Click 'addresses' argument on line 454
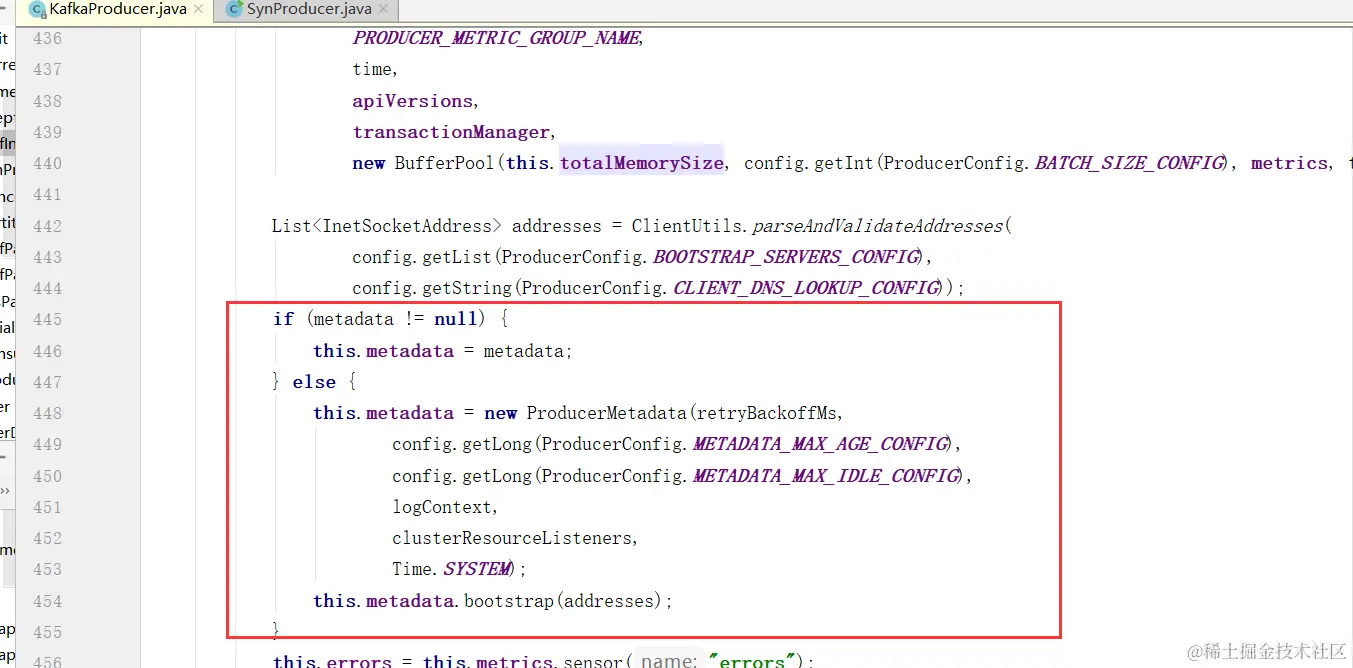Image resolution: width=1353 pixels, height=668 pixels. click(x=608, y=601)
